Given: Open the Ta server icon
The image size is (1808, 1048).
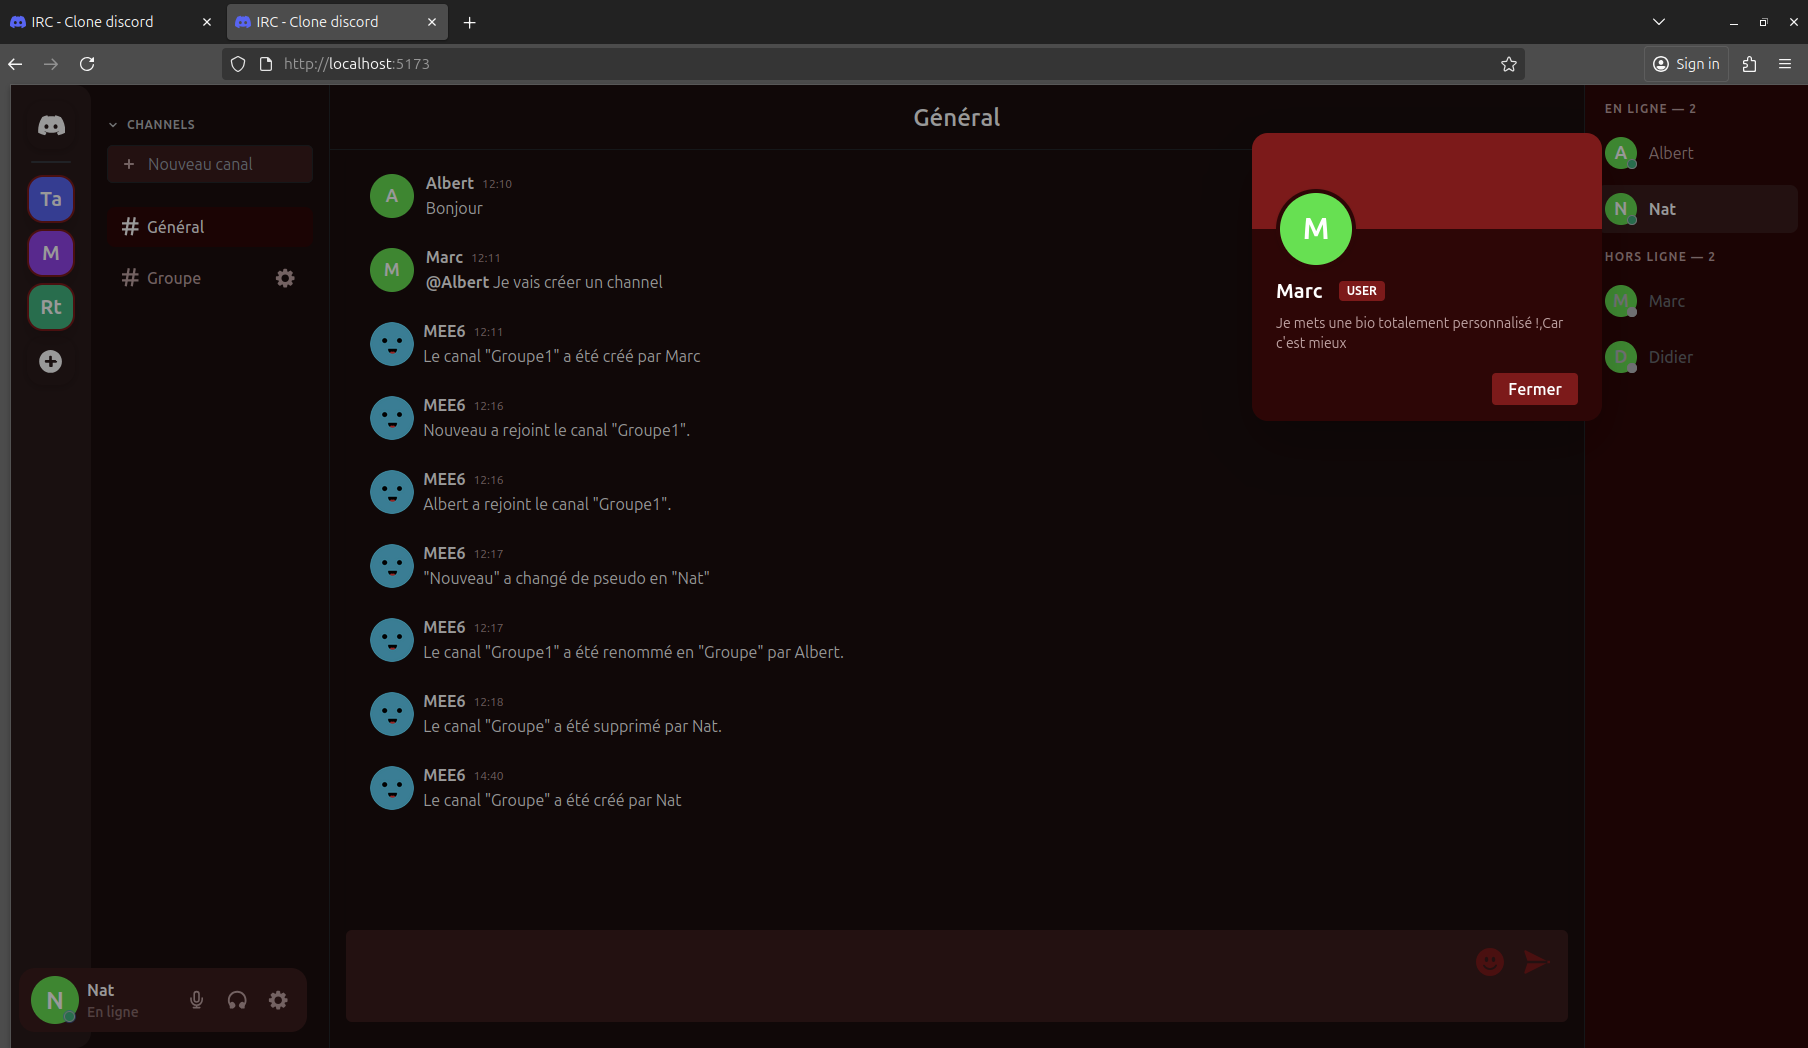Looking at the screenshot, I should tap(51, 199).
